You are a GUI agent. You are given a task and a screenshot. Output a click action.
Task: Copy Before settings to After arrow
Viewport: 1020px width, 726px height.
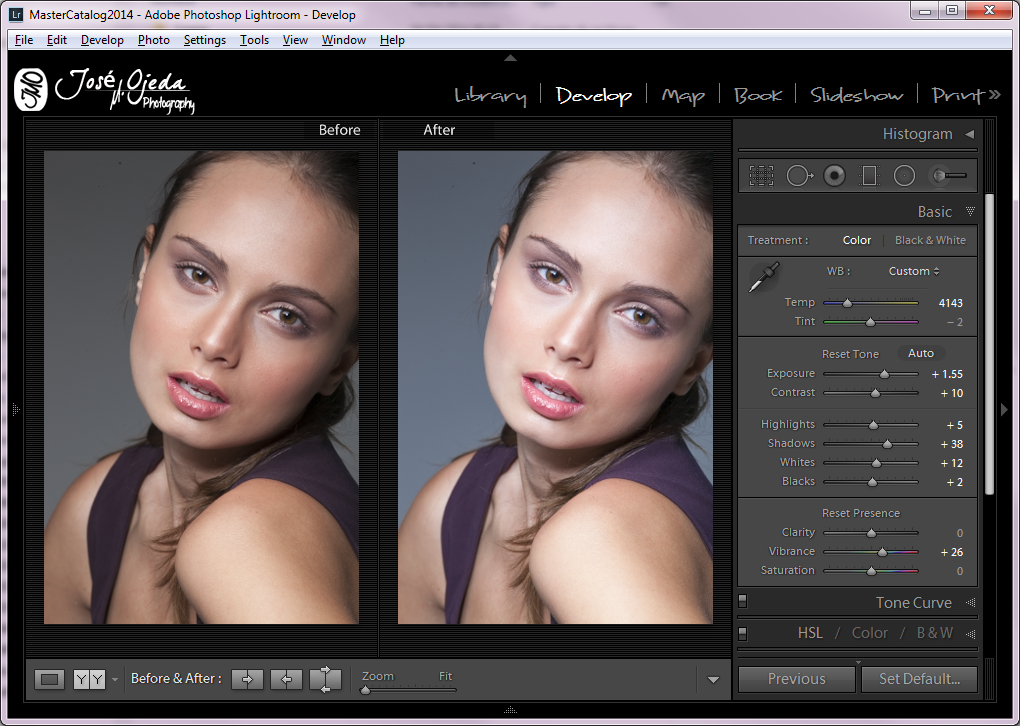(248, 679)
